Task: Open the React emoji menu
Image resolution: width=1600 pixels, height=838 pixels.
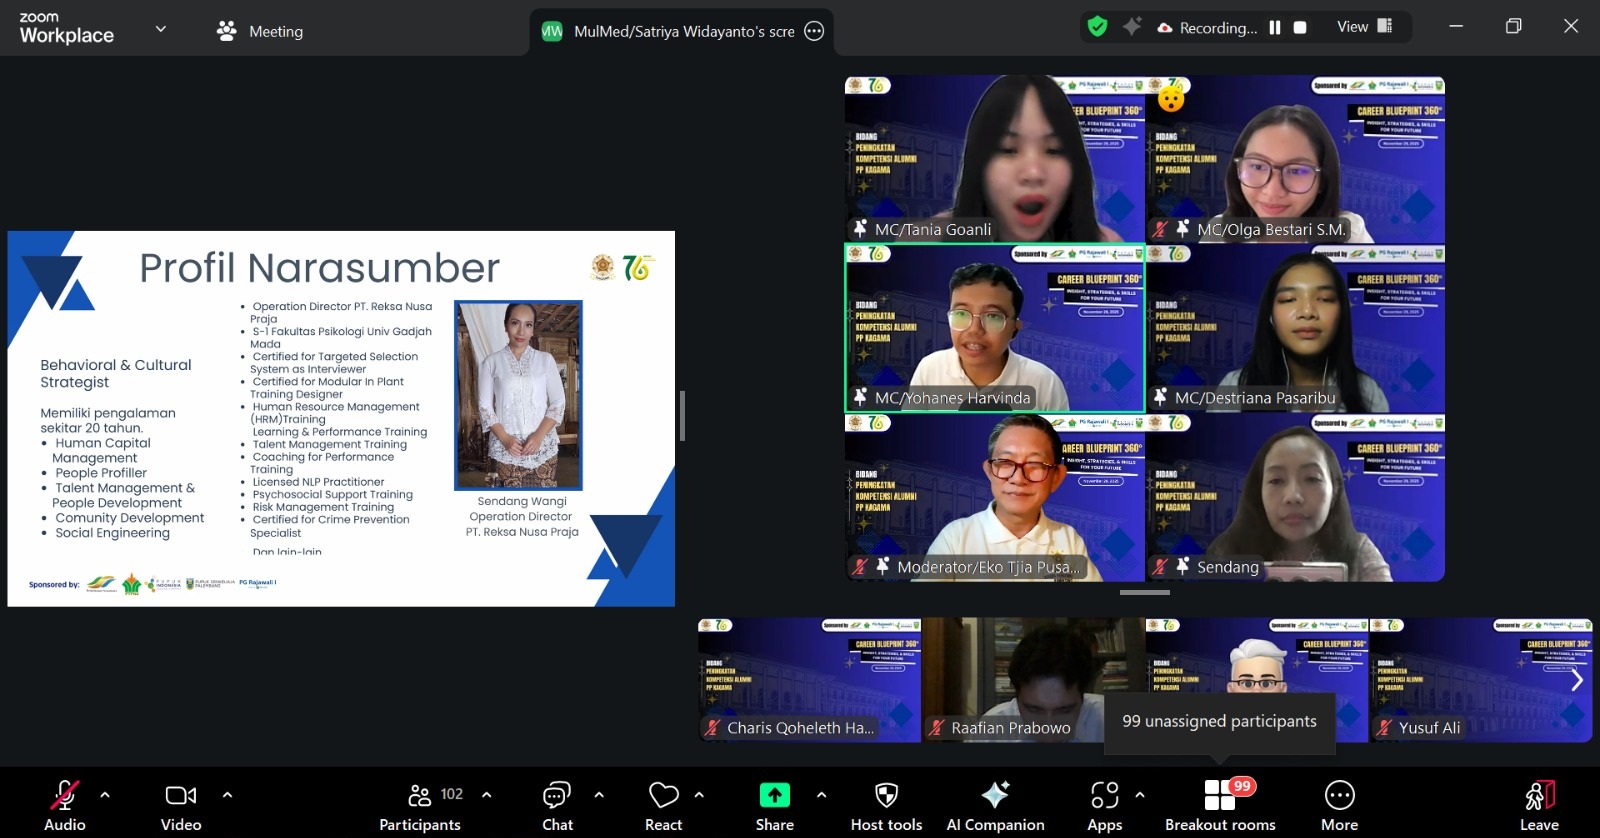Action: (663, 803)
